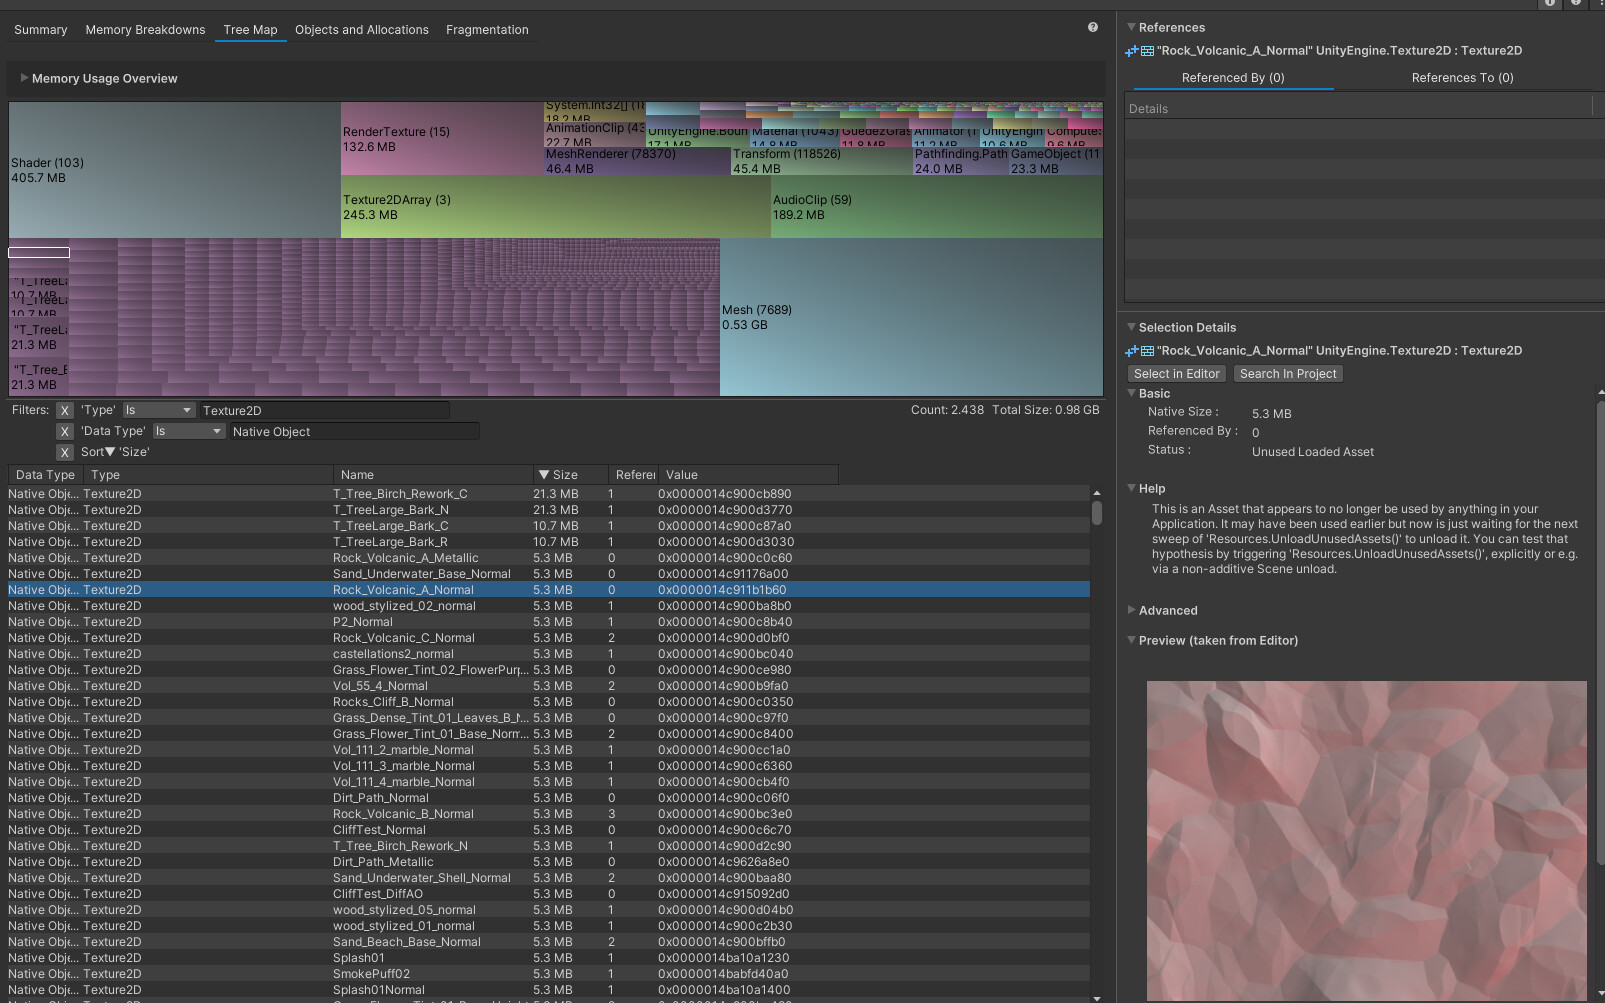
Task: Expand the Memory Usage Overview foldout
Action: 24,78
